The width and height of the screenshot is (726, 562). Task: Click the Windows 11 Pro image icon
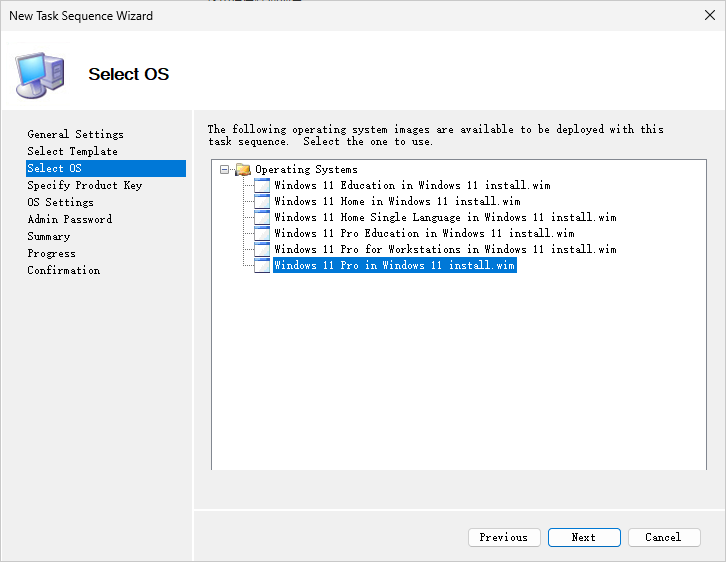click(262, 265)
